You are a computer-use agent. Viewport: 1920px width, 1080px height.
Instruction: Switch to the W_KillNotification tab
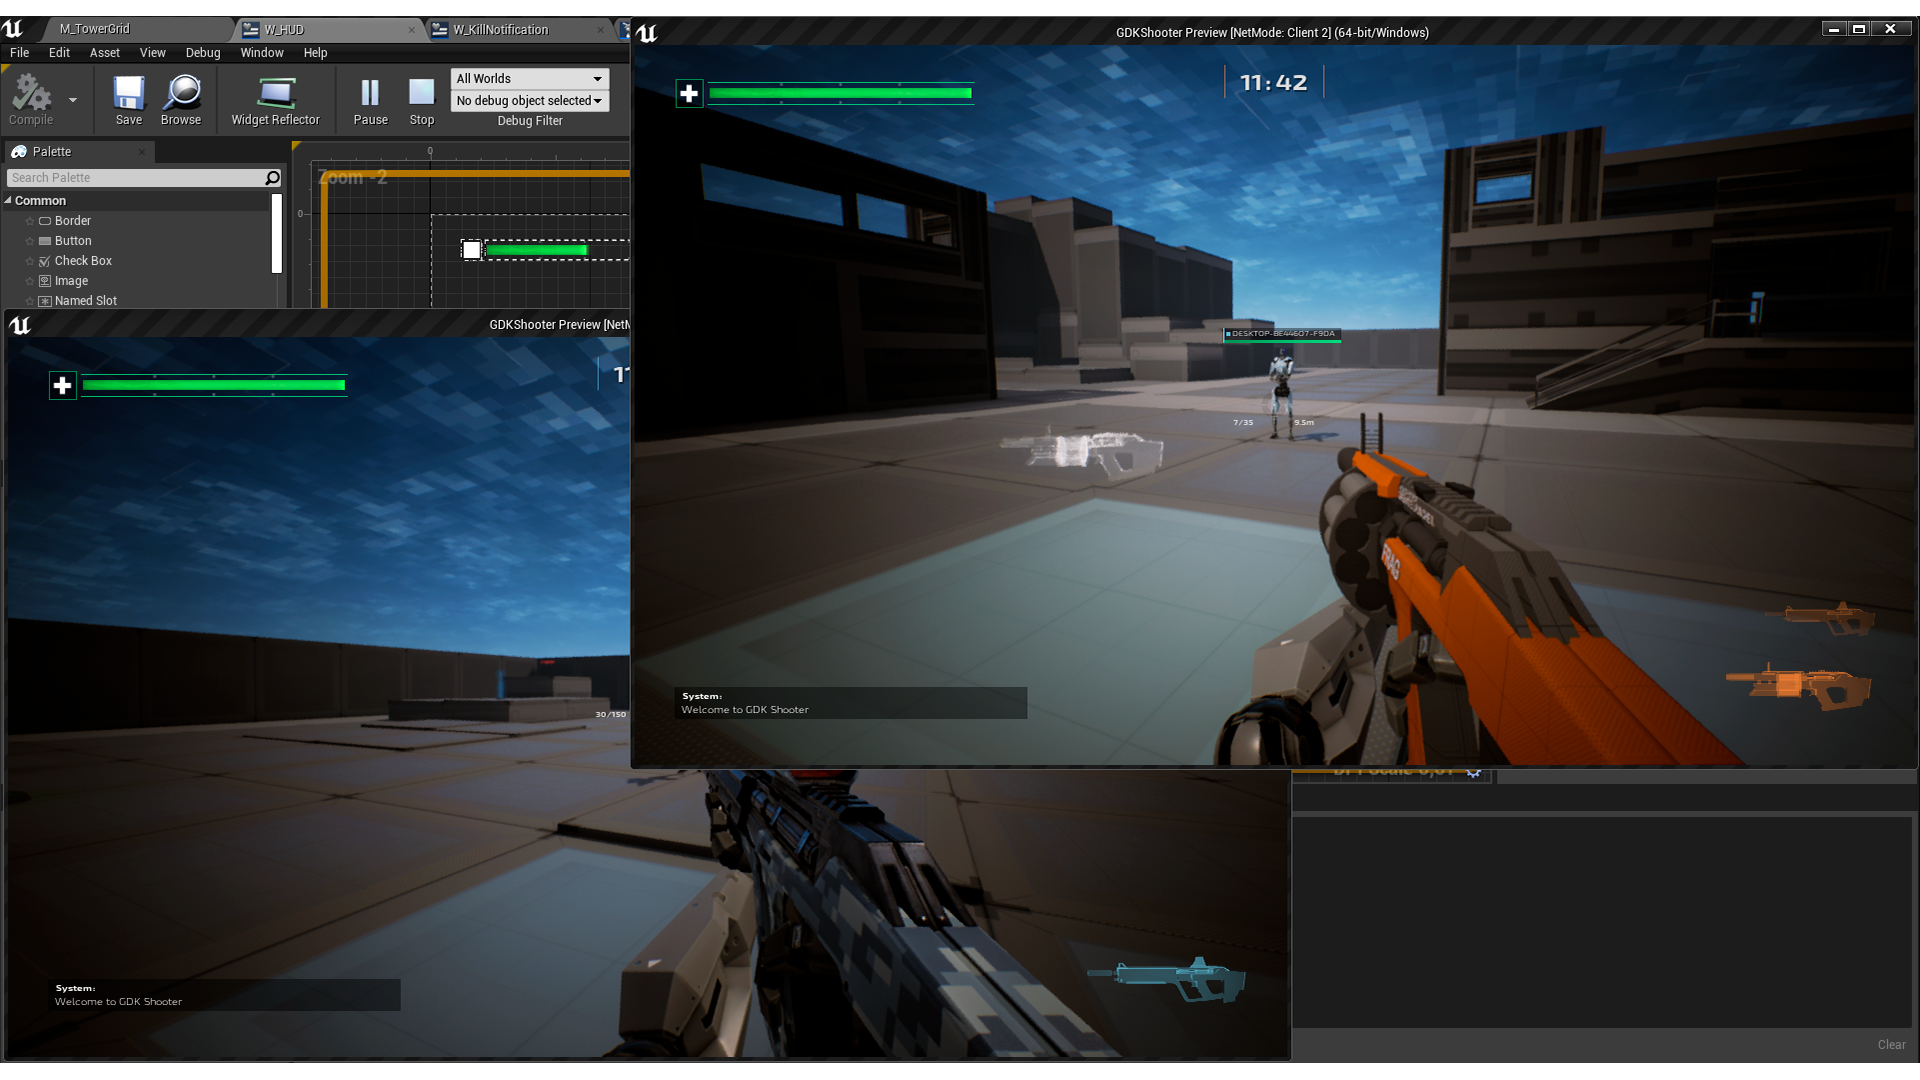[500, 29]
